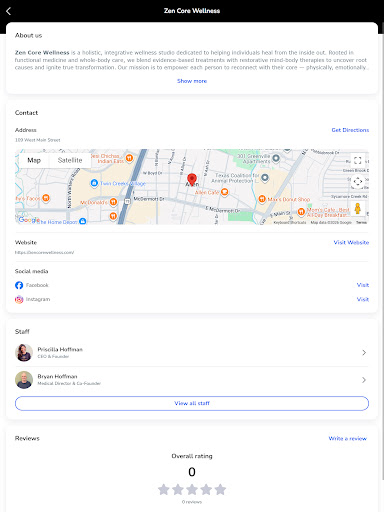The height and width of the screenshot is (512, 384).
Task: Select the fifth rating star
Action: point(220,489)
